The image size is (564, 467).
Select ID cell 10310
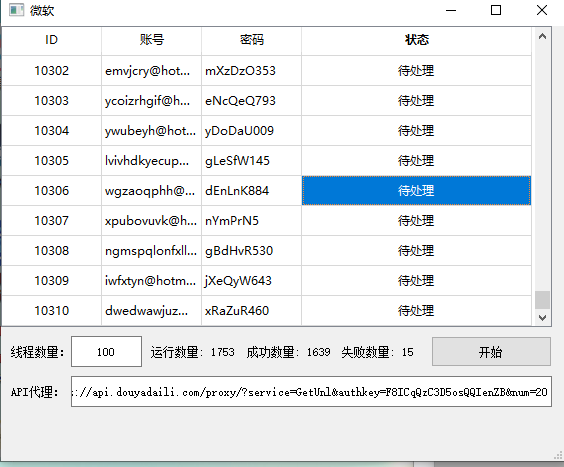[x=51, y=310]
